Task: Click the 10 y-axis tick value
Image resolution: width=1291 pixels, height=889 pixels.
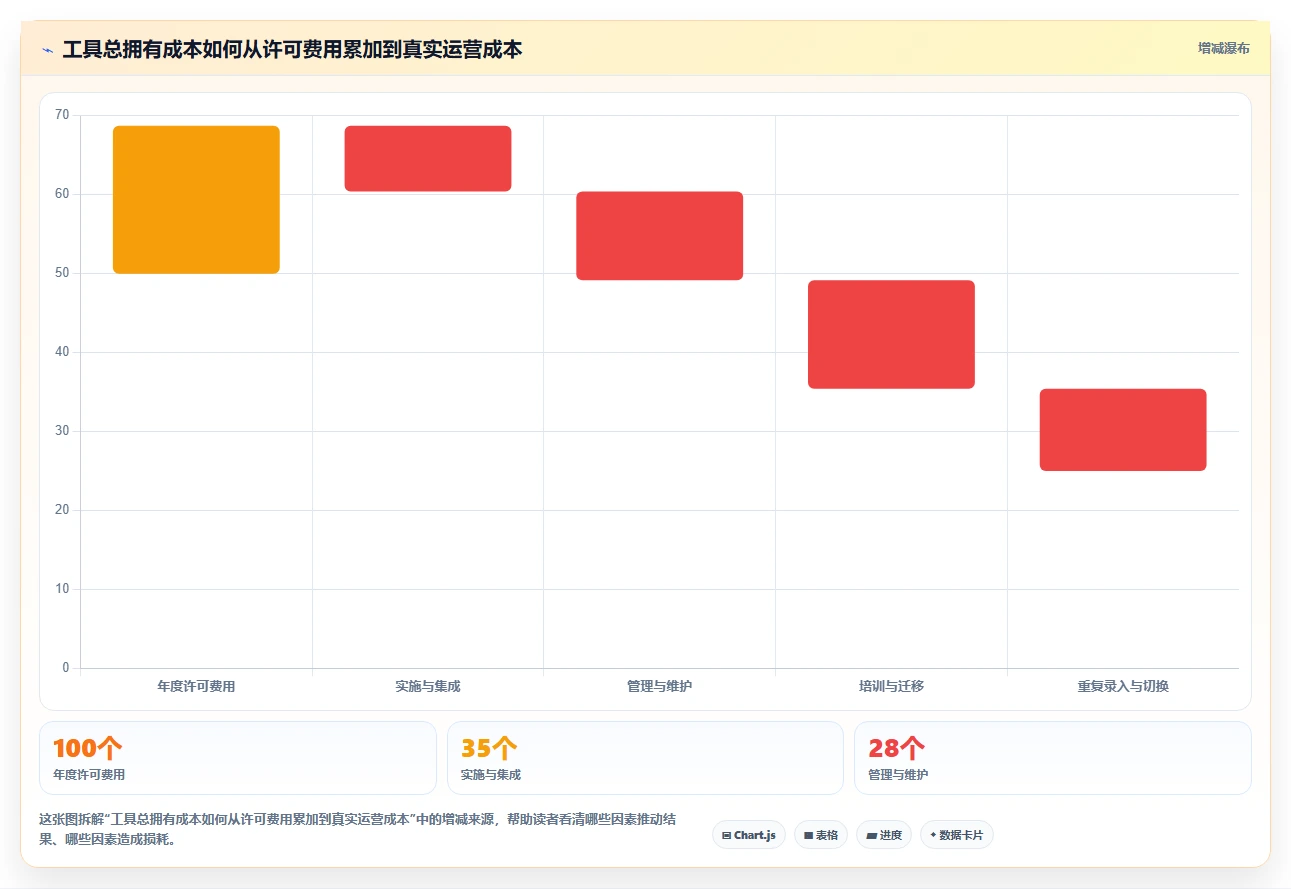Action: (62, 589)
